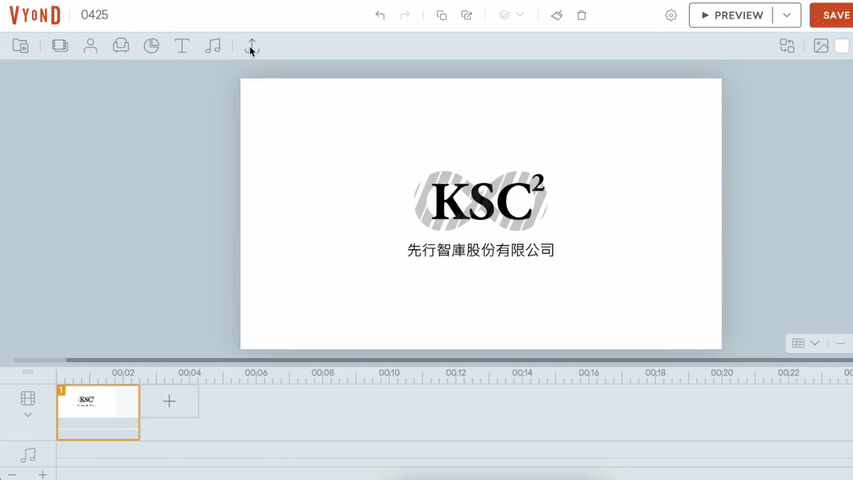
Task: Copy the selected asset
Action: 442,15
